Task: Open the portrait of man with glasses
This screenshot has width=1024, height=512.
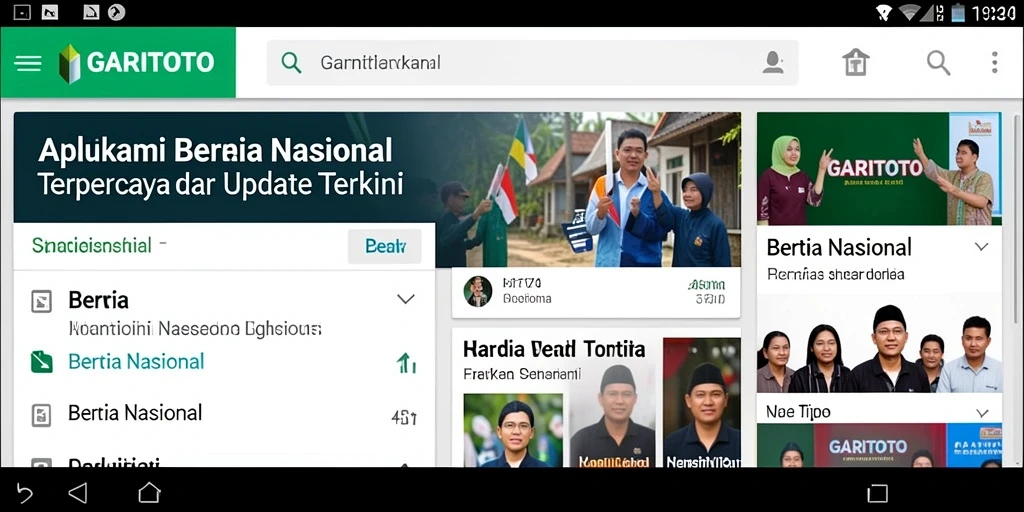Action: click(x=513, y=430)
